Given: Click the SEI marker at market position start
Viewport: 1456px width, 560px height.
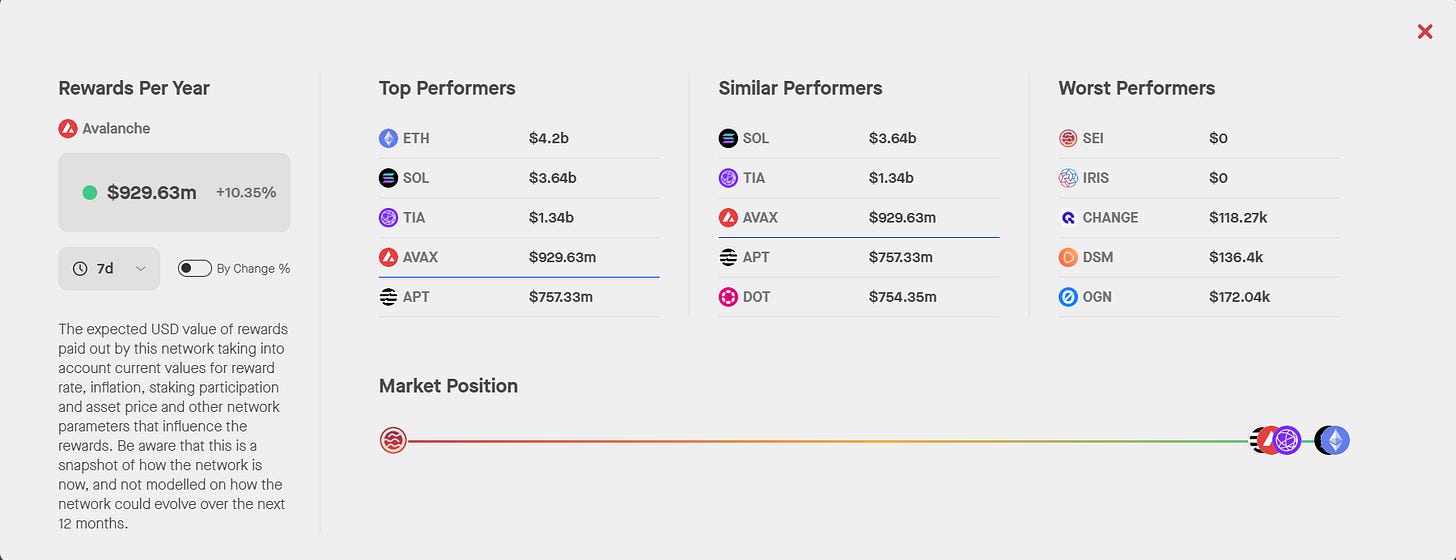Looking at the screenshot, I should (x=393, y=440).
